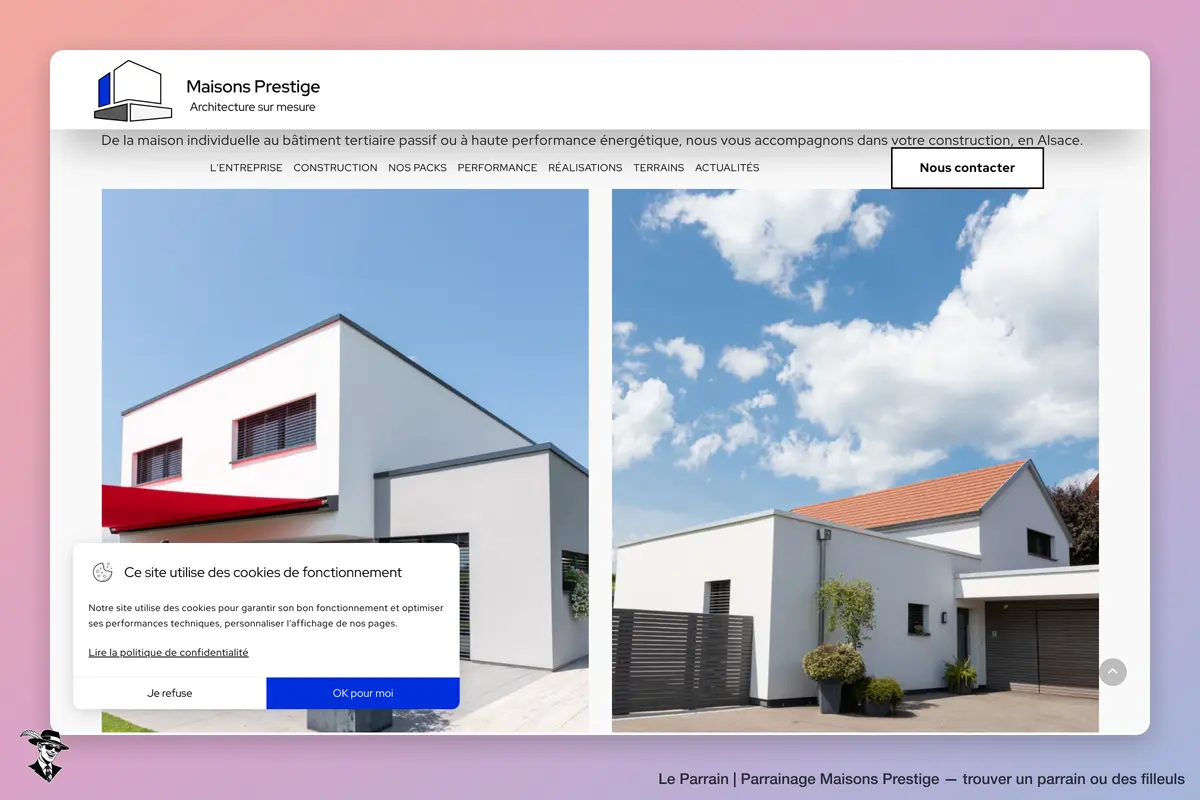Click the scroll-to-top arrow button
The width and height of the screenshot is (1200, 800).
1113,672
